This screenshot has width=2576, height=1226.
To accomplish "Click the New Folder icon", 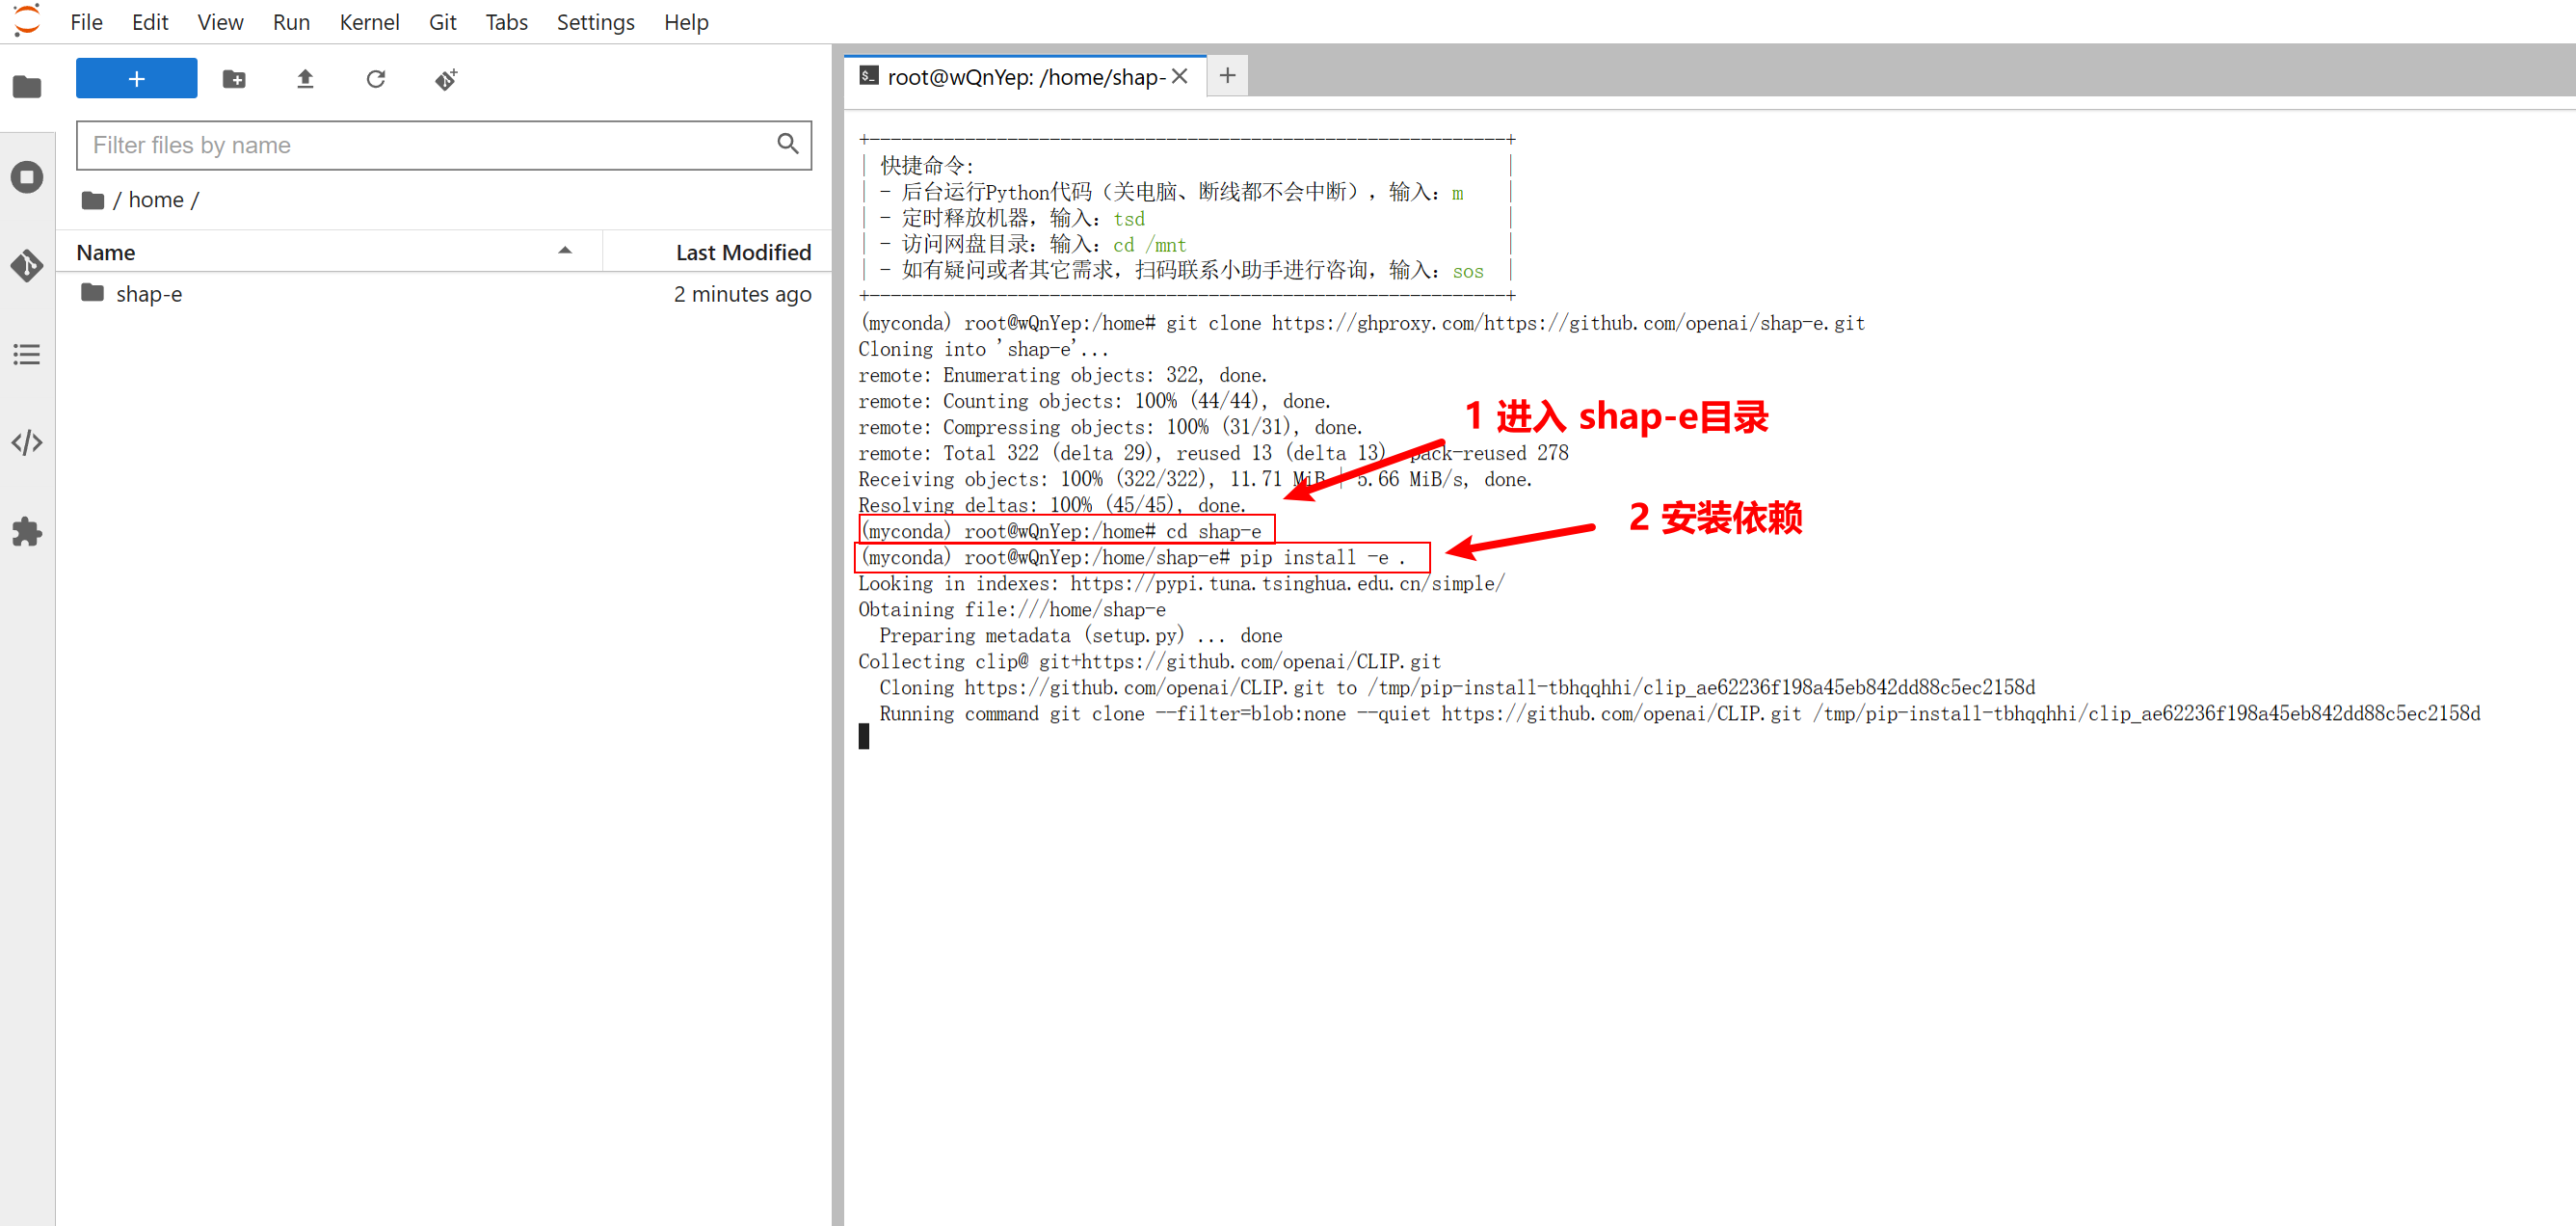I will [x=234, y=79].
